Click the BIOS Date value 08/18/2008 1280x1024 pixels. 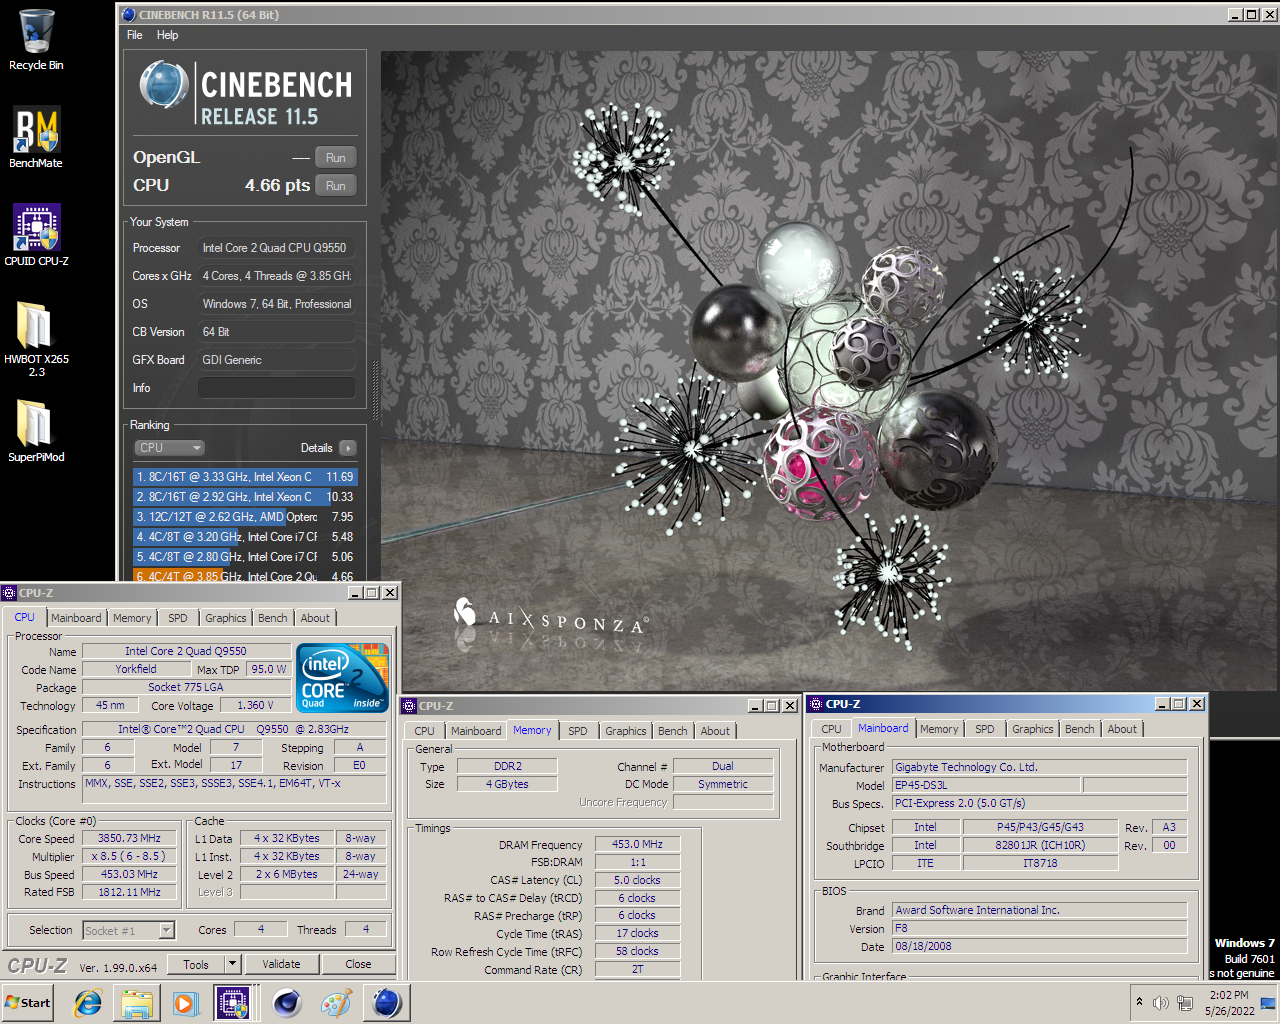pyautogui.click(x=1040, y=946)
